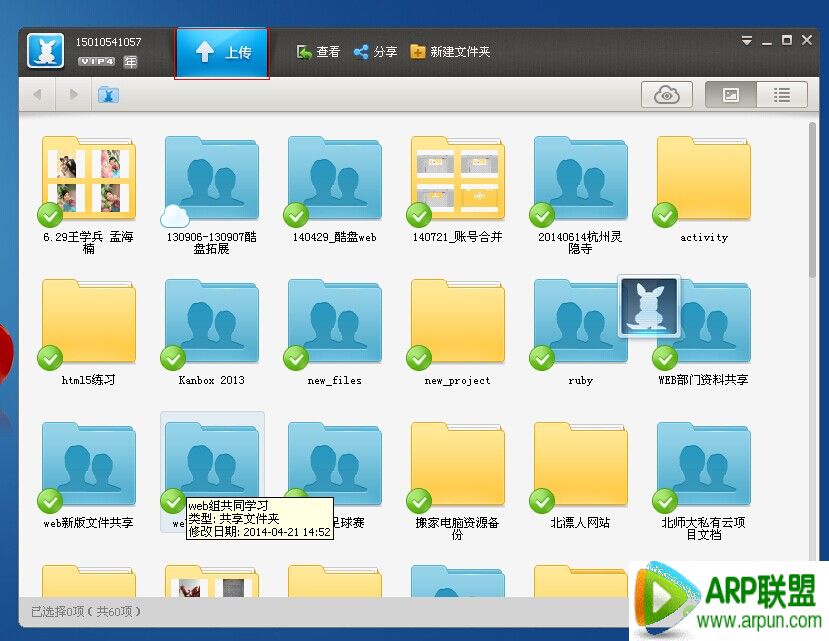Open the 查看 view option
Viewport: 829px width, 641px height.
(x=318, y=52)
